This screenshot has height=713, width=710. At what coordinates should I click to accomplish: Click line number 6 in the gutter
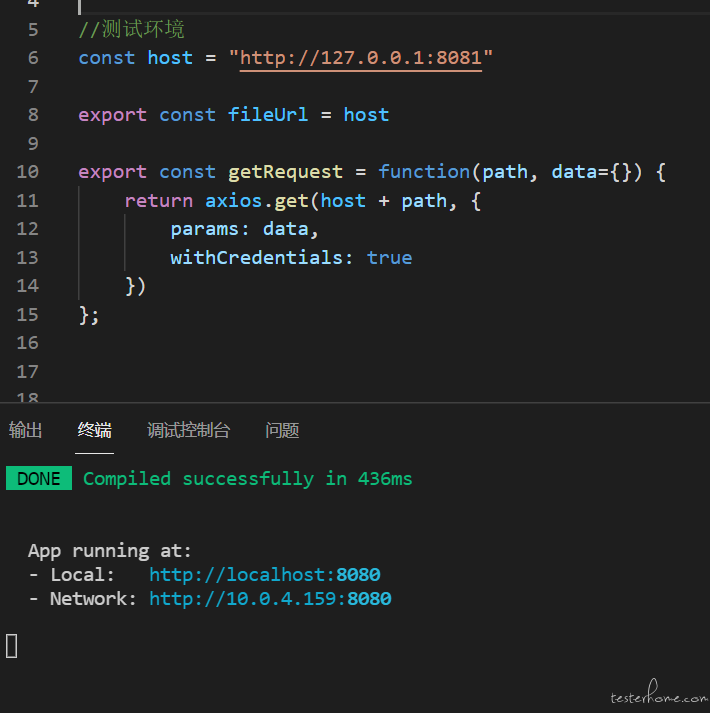point(33,58)
